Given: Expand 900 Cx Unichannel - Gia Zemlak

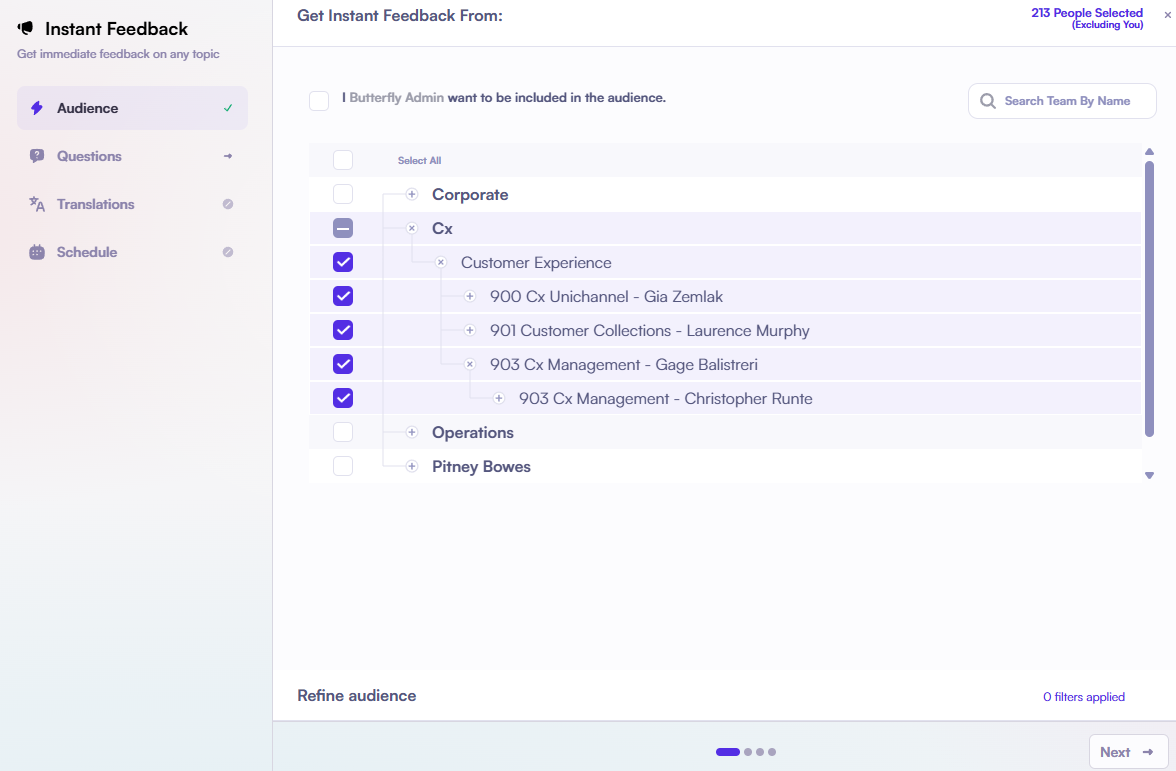Looking at the screenshot, I should pos(470,296).
